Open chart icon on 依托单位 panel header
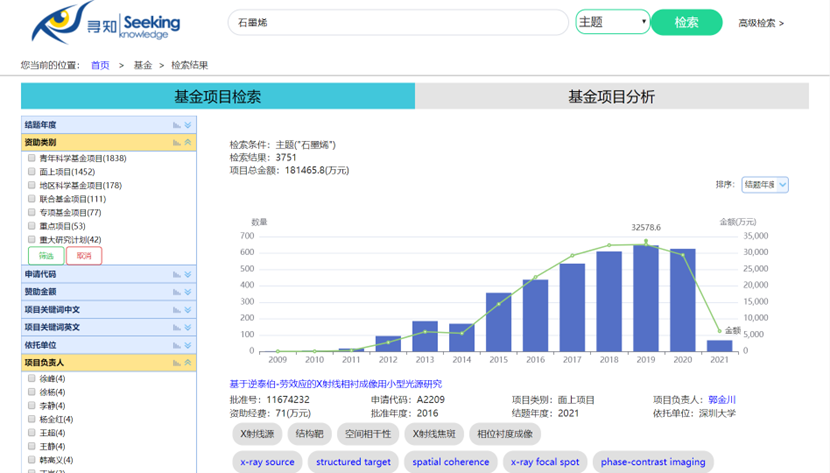The height and width of the screenshot is (473, 830). (x=177, y=345)
